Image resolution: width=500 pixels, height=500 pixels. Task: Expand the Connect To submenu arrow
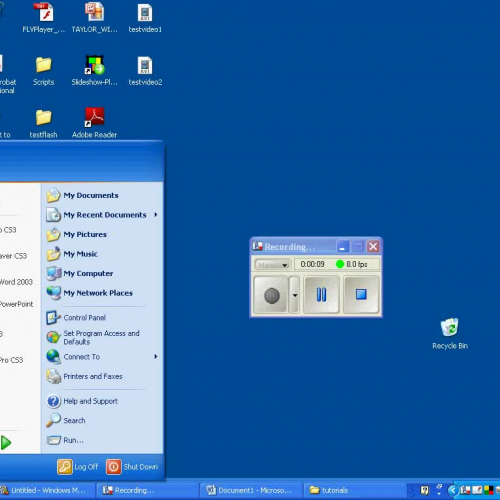coord(156,357)
